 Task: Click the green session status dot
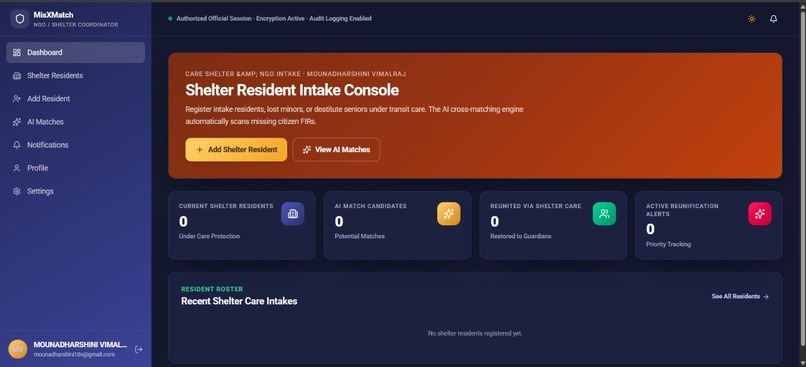click(x=170, y=19)
